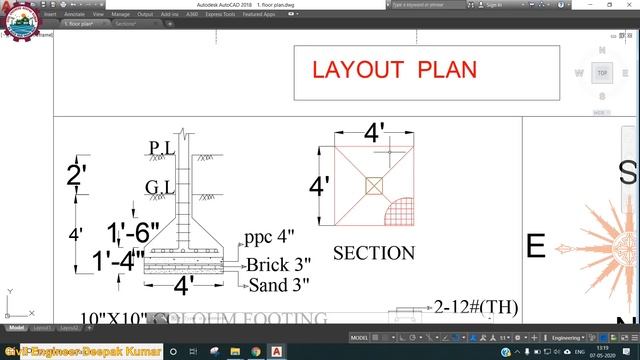Expand the ribbon minimize options arrow

click(x=298, y=14)
